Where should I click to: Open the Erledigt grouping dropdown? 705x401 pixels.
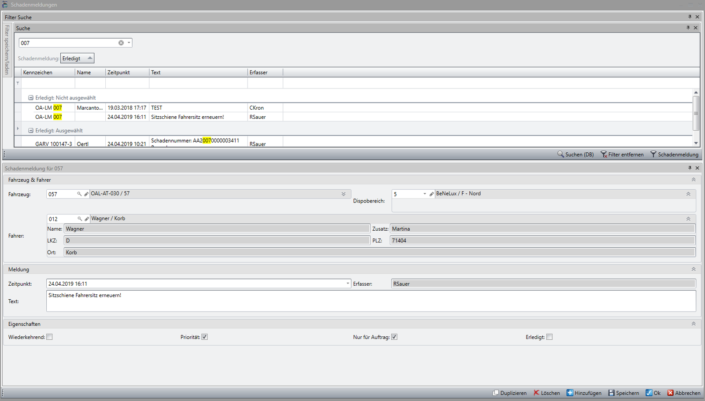(77, 59)
